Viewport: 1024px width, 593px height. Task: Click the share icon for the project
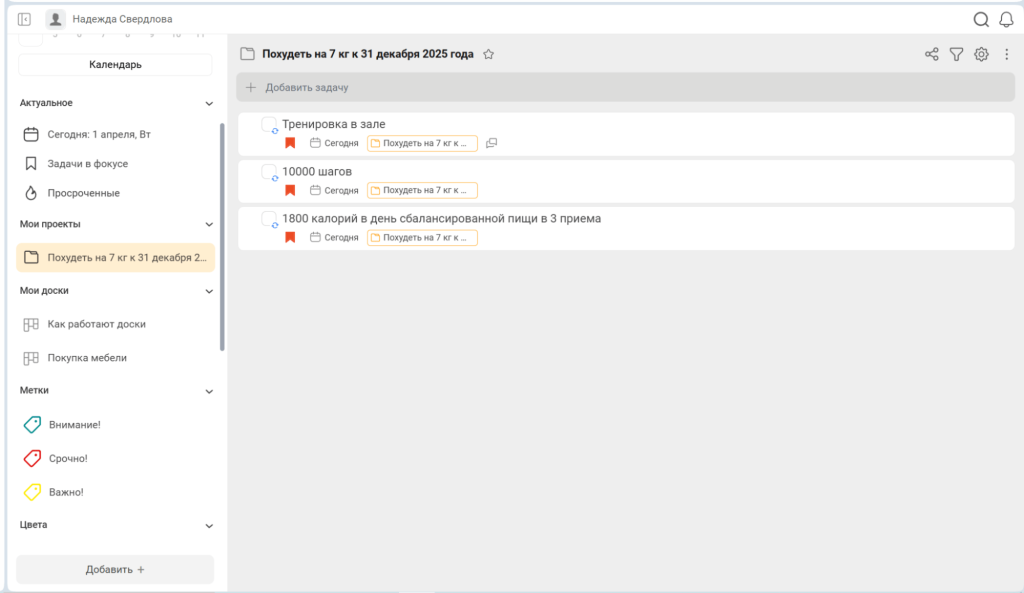click(932, 54)
